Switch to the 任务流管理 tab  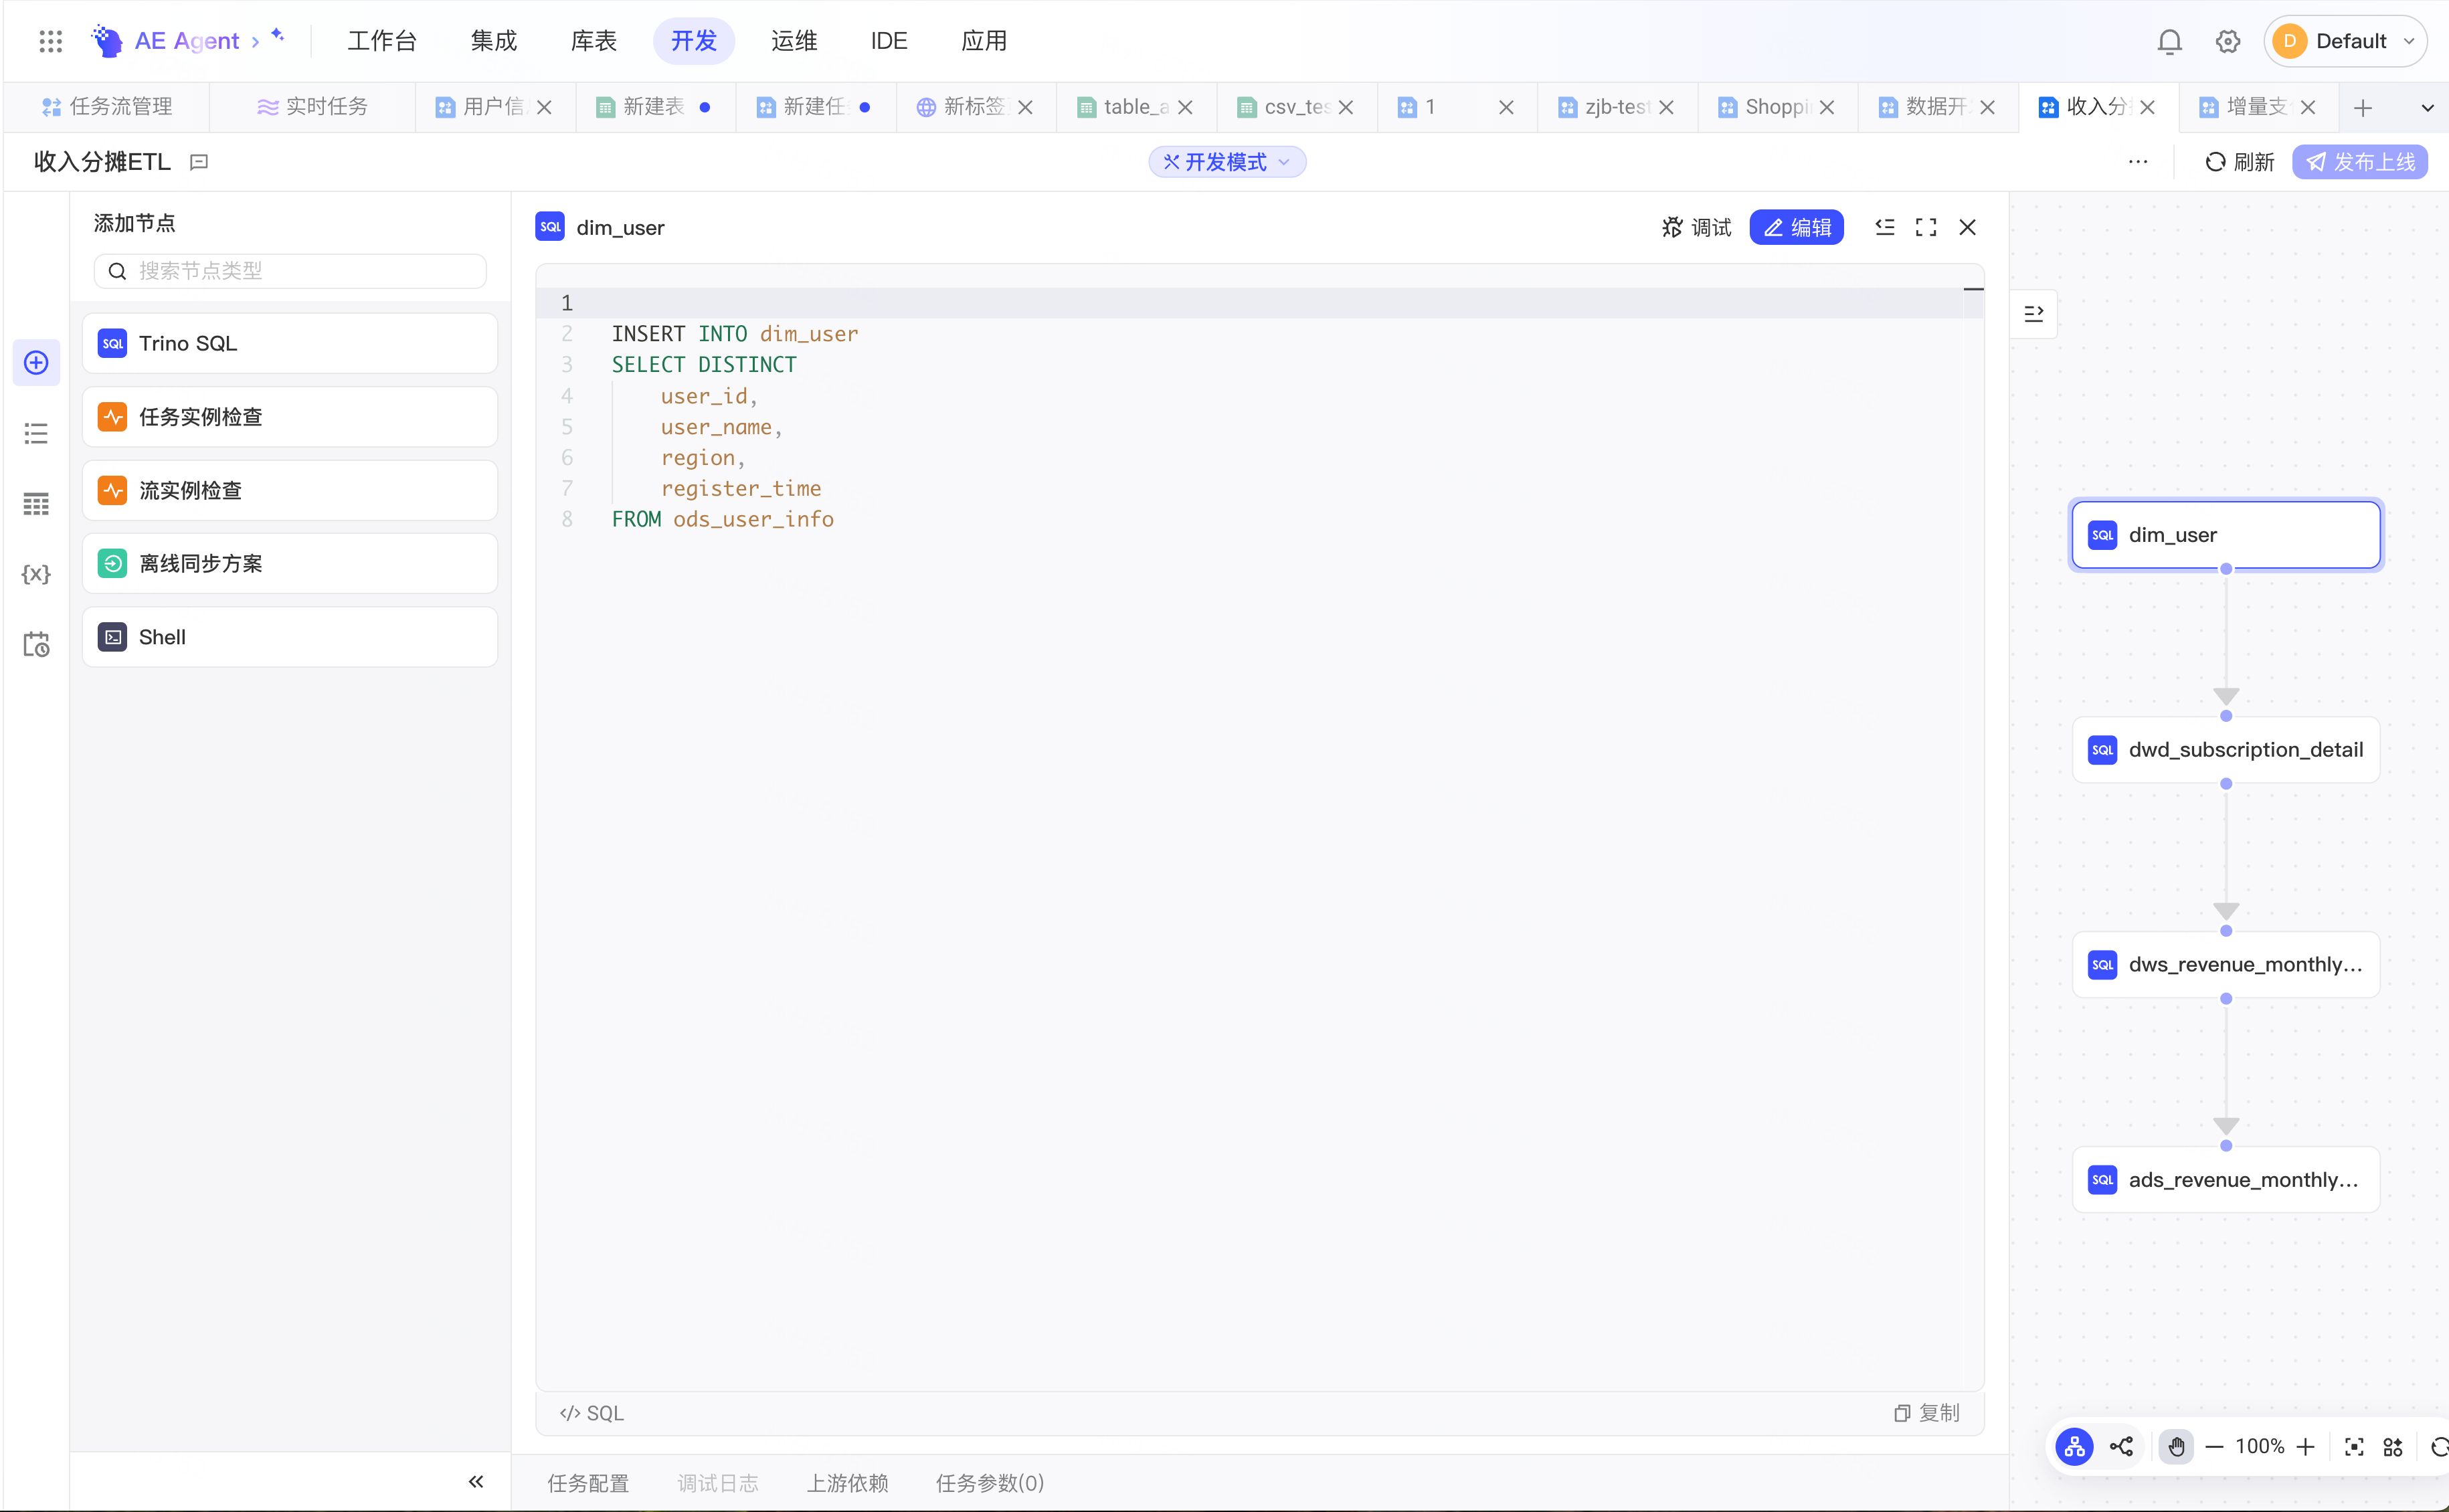pyautogui.click(x=108, y=107)
